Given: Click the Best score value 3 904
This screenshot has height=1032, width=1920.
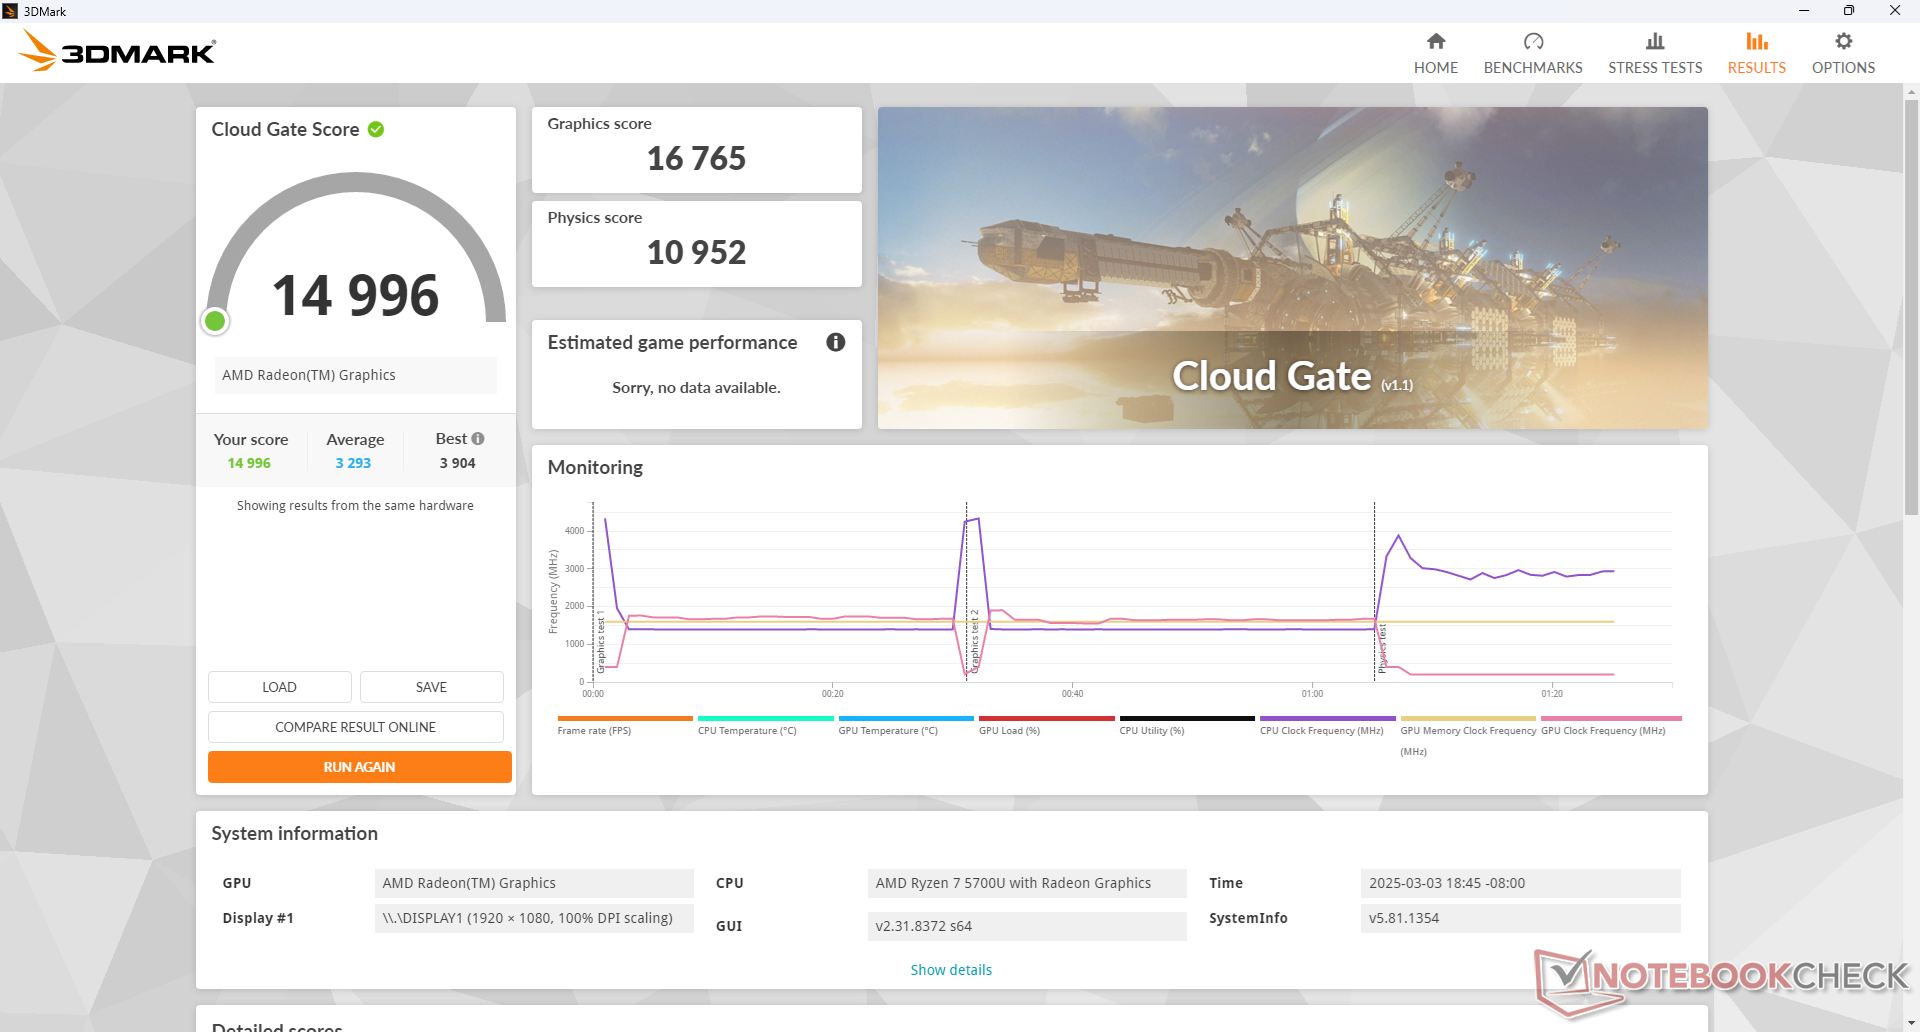Looking at the screenshot, I should [457, 463].
